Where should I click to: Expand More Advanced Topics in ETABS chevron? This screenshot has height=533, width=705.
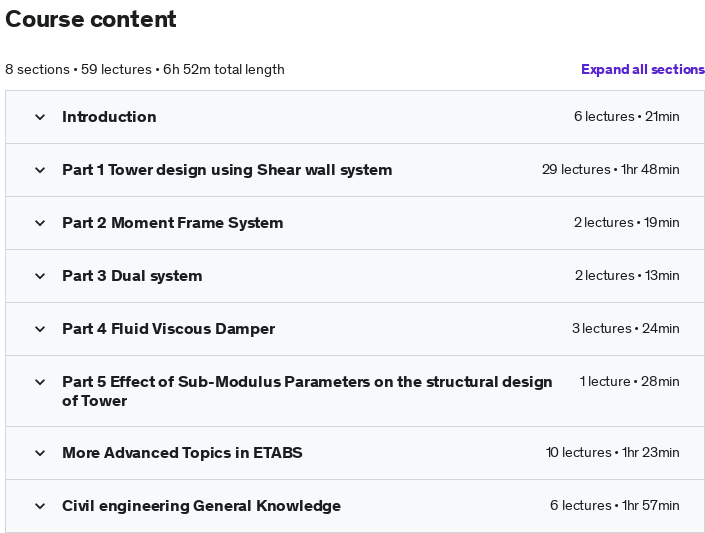(x=40, y=453)
